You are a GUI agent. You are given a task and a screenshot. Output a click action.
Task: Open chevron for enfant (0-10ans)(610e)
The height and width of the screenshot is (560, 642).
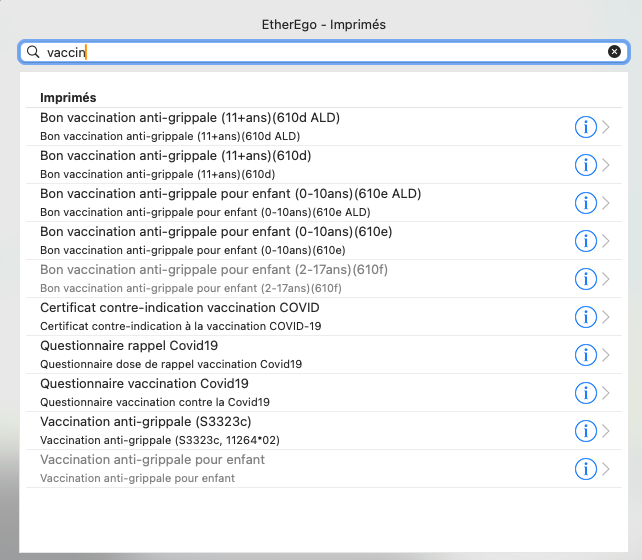606,241
